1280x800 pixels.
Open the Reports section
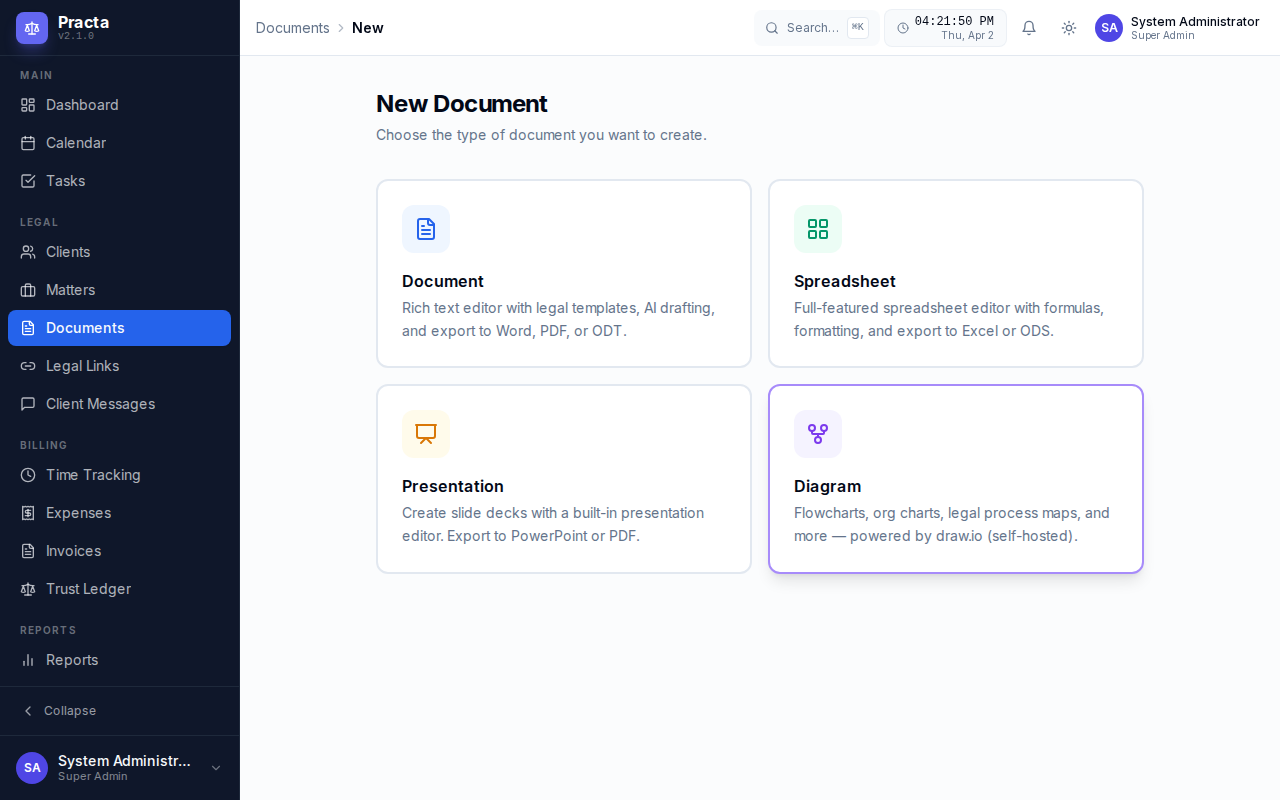[x=72, y=660]
